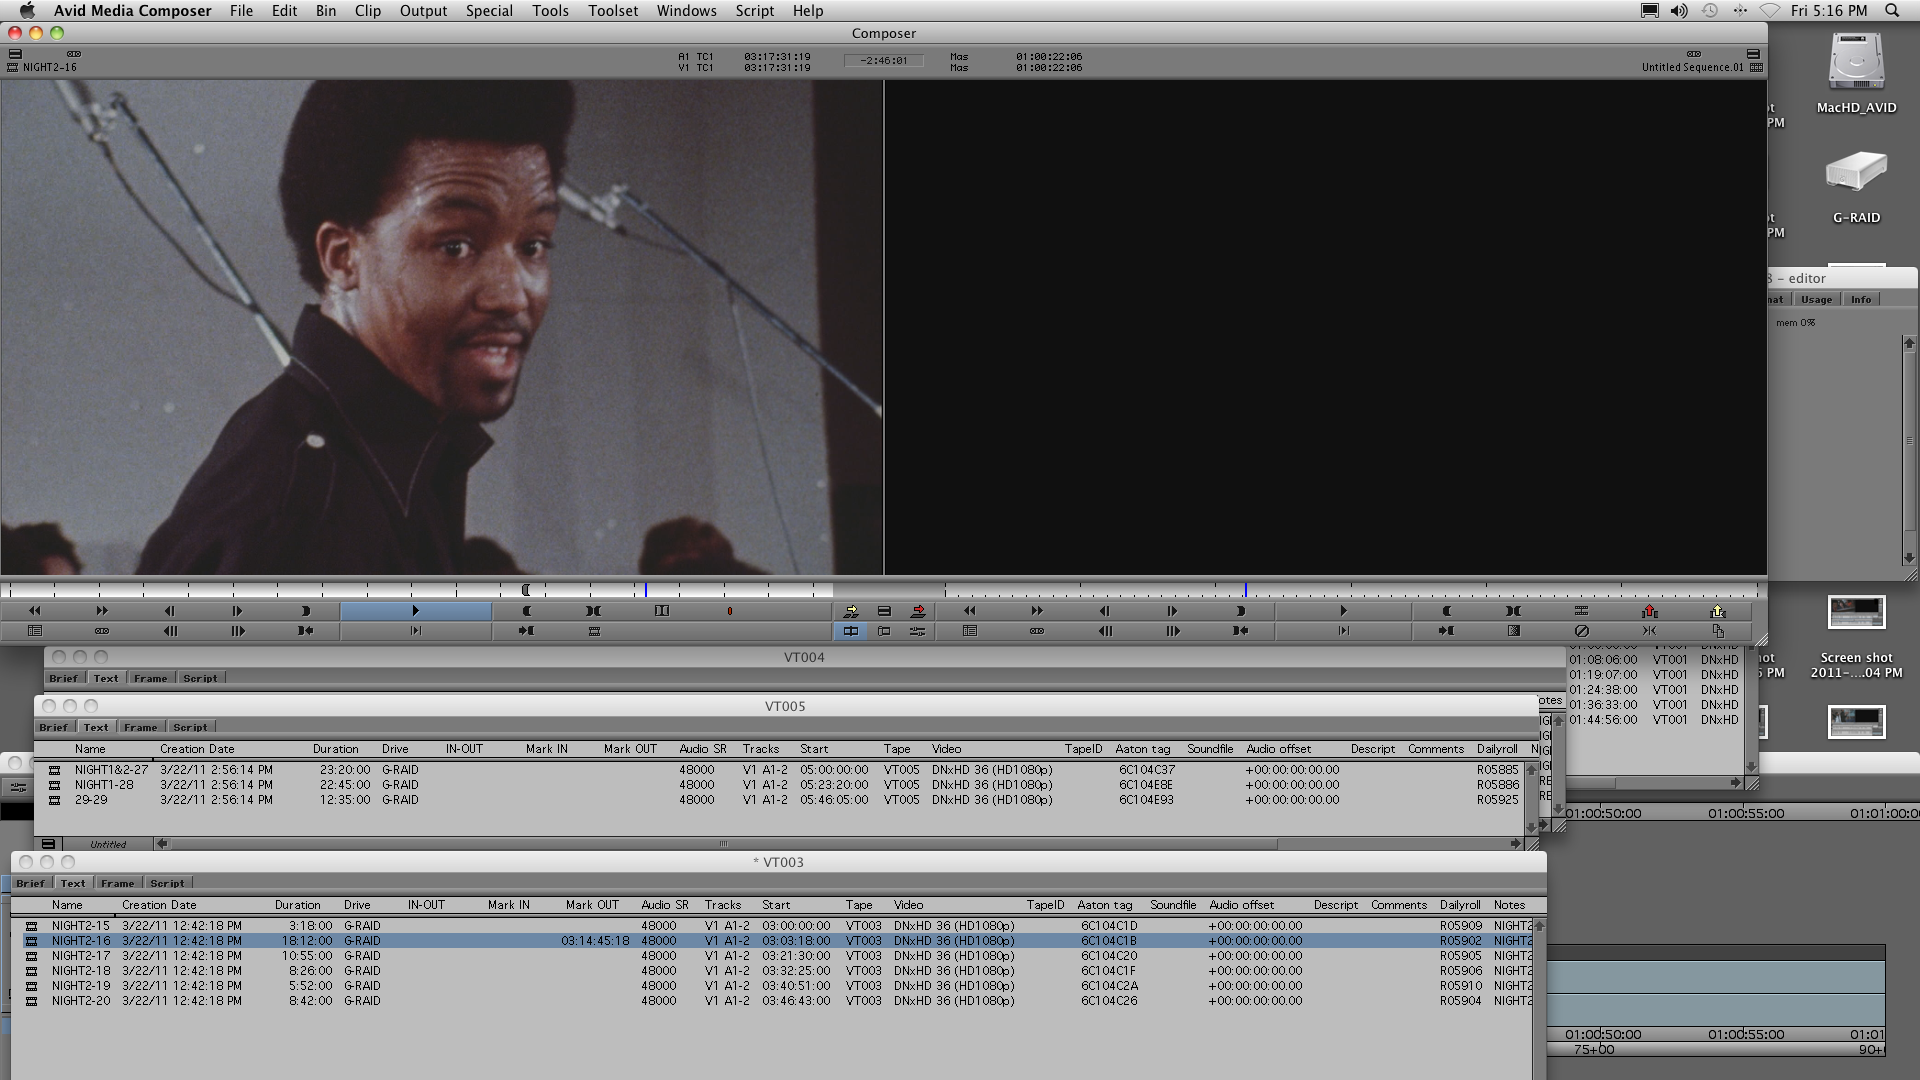Toggle the Trim mode button

[884, 631]
